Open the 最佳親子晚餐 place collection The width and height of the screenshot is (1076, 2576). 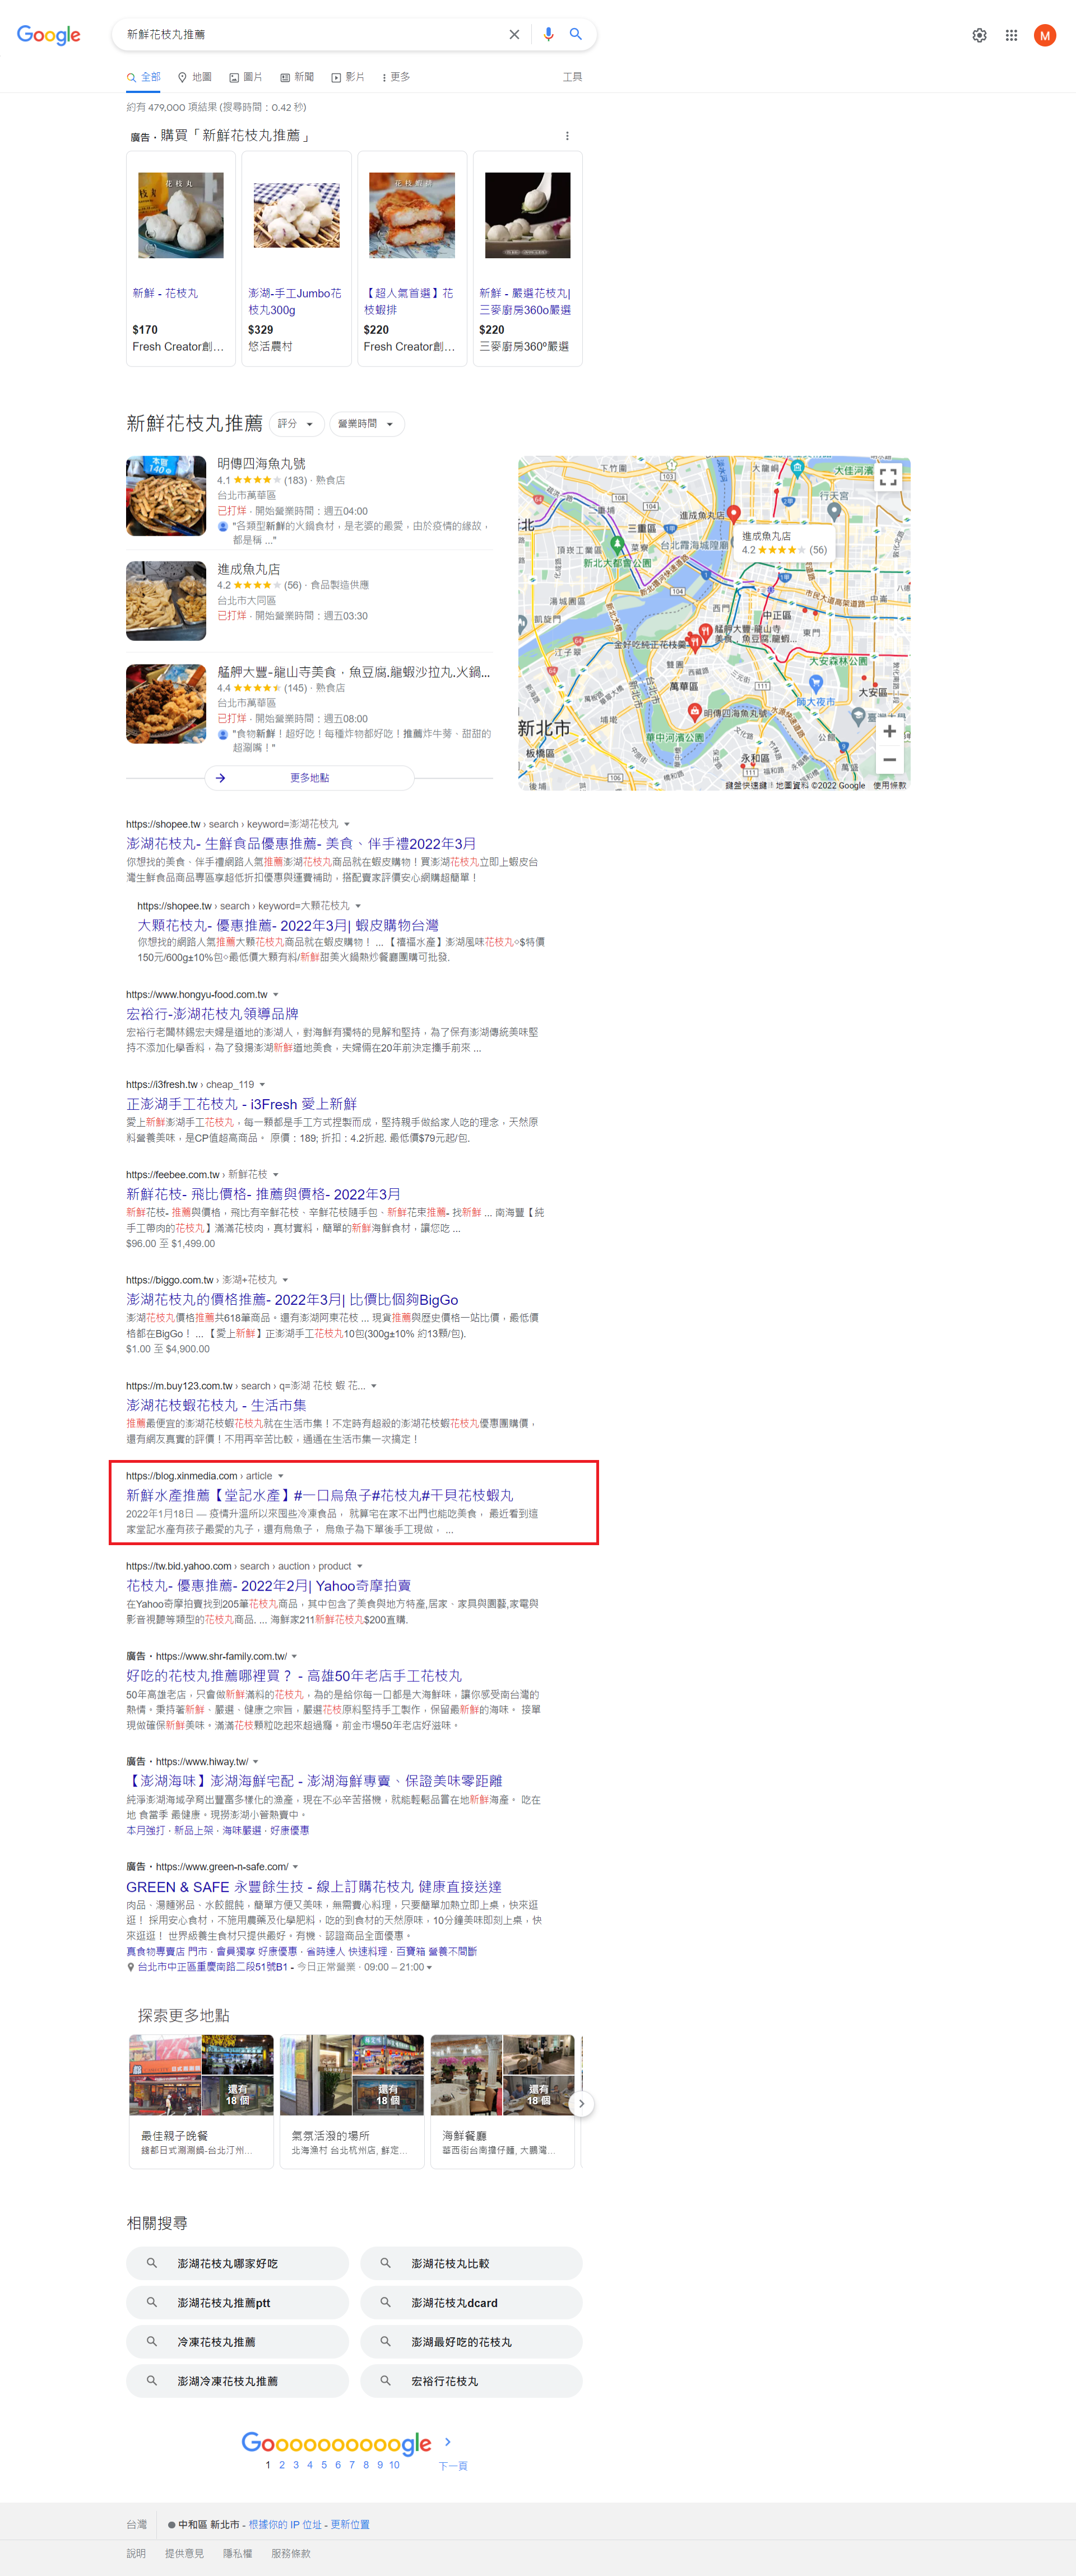click(201, 2101)
